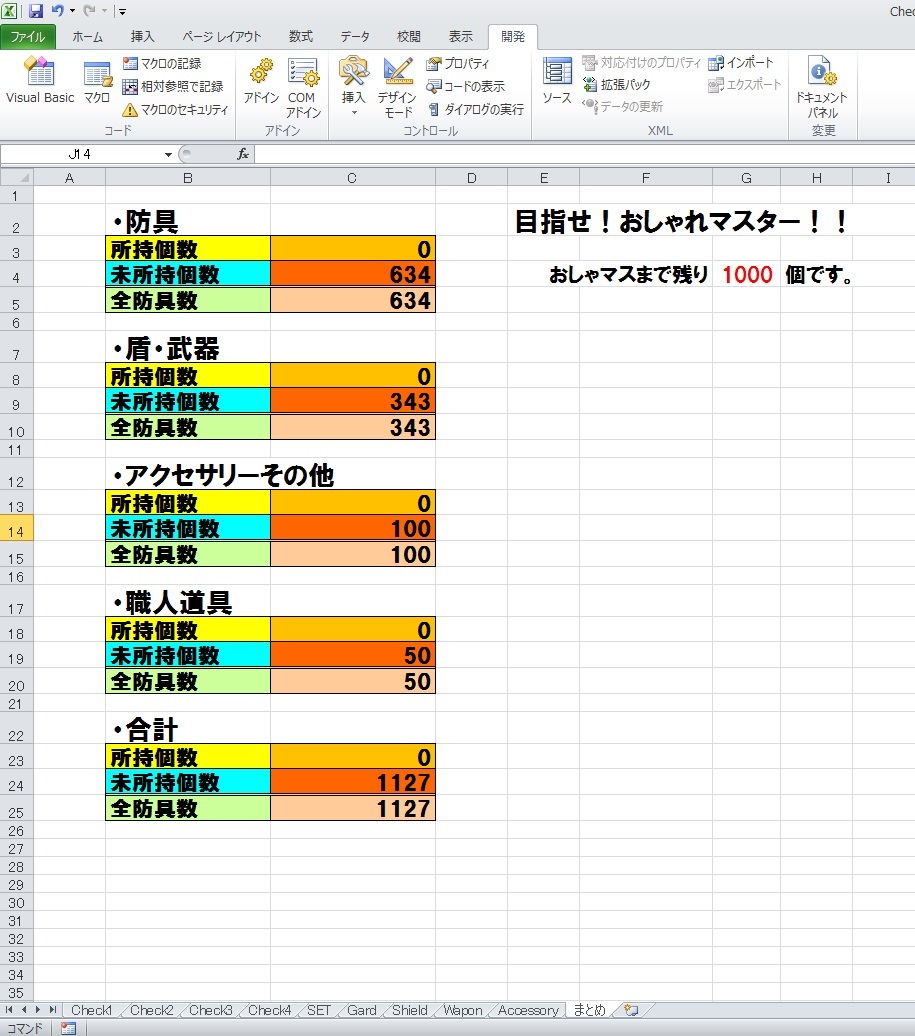
Task: Open the アドイン add-ins dialog
Action: pos(262,81)
